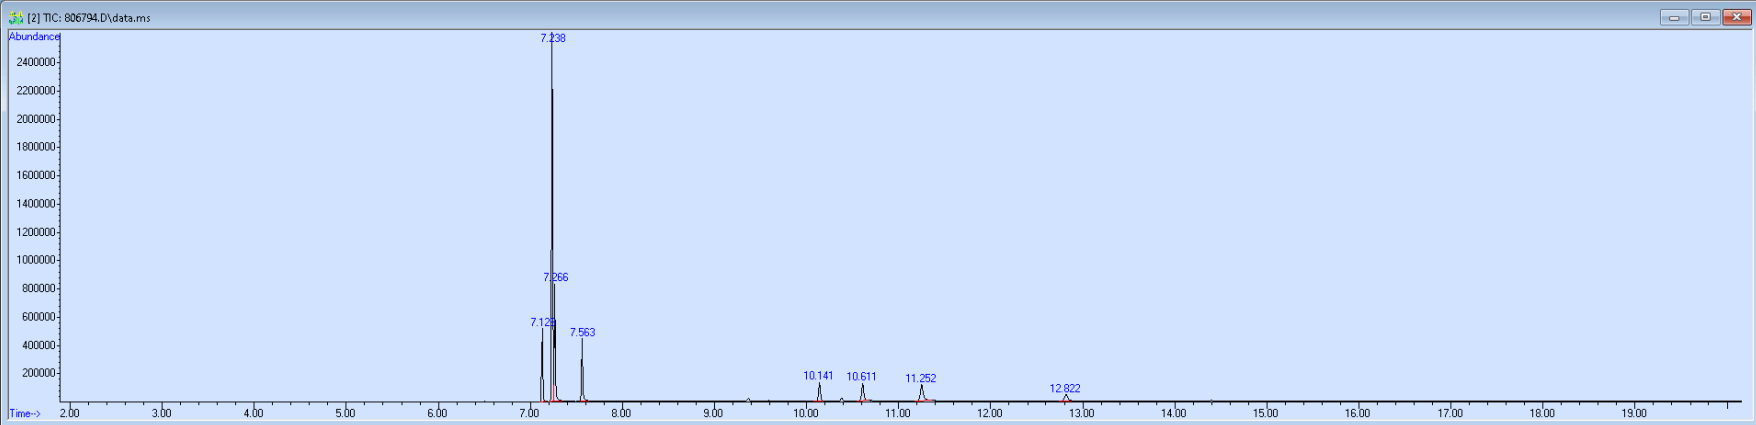Close the TIC chromatogram window
The height and width of the screenshot is (425, 1756).
click(1737, 17)
